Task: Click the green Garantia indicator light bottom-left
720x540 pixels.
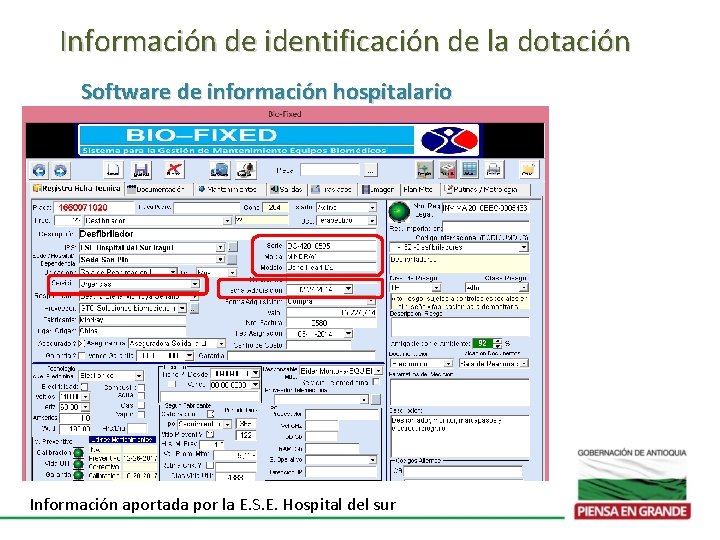Action: pos(79,475)
